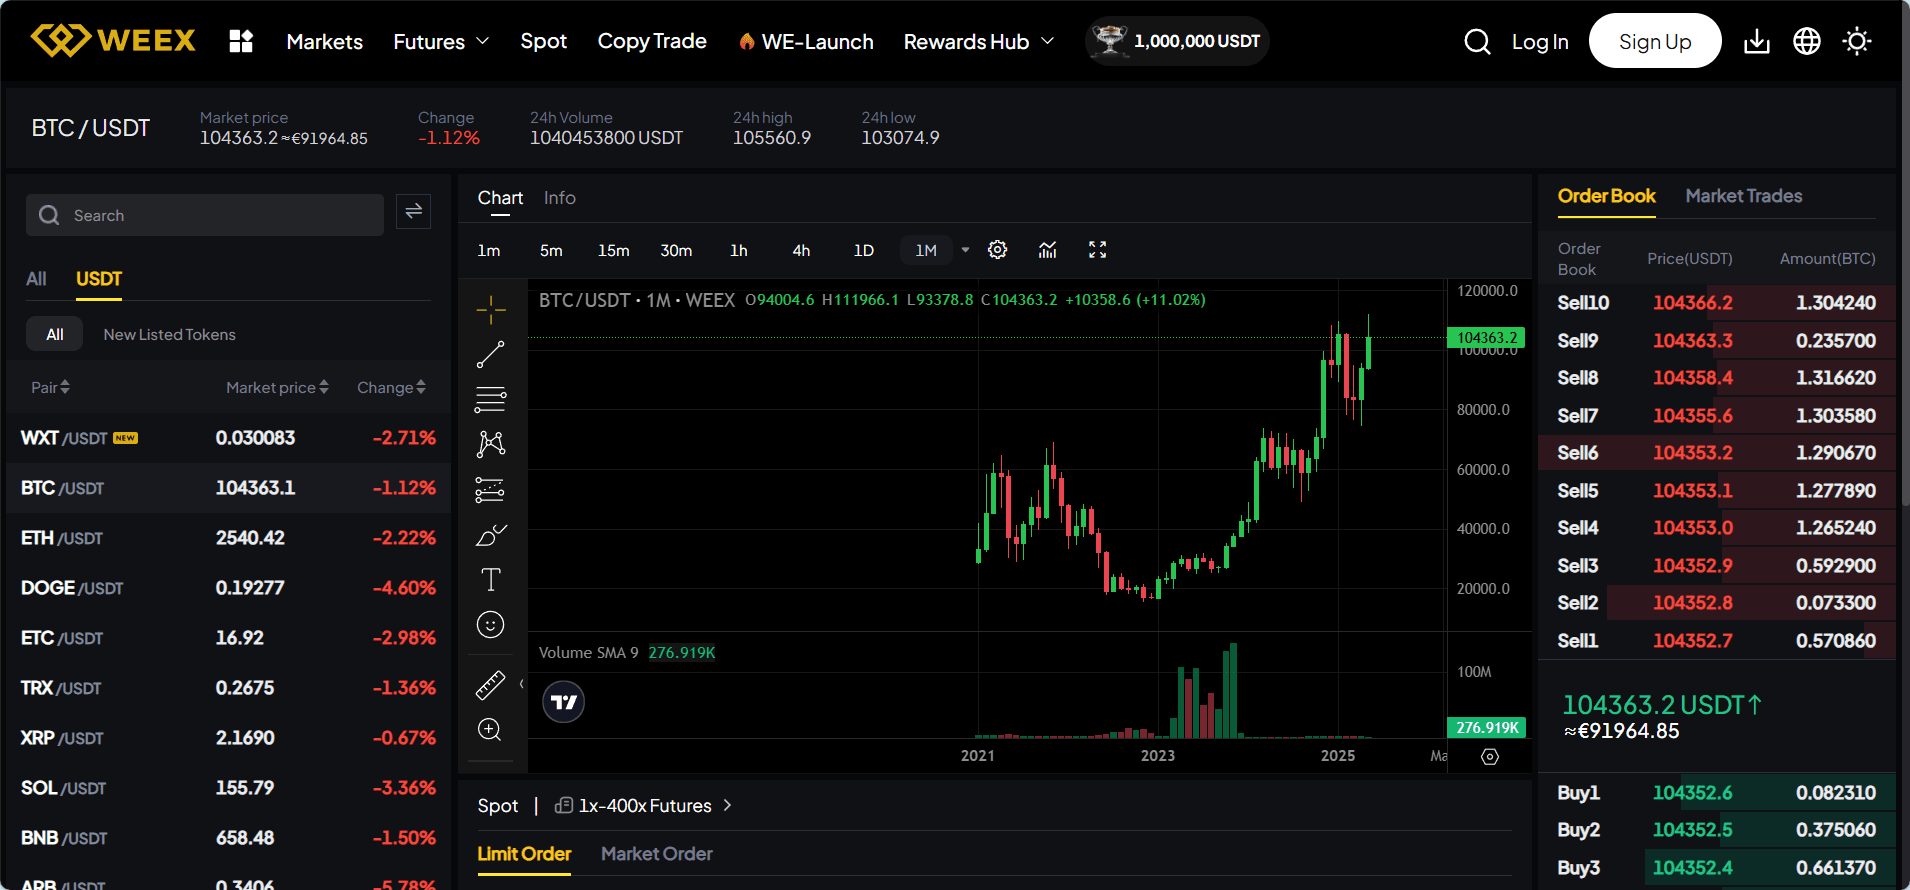Switch to the Market Trades tab
This screenshot has width=1910, height=890.
tap(1743, 196)
